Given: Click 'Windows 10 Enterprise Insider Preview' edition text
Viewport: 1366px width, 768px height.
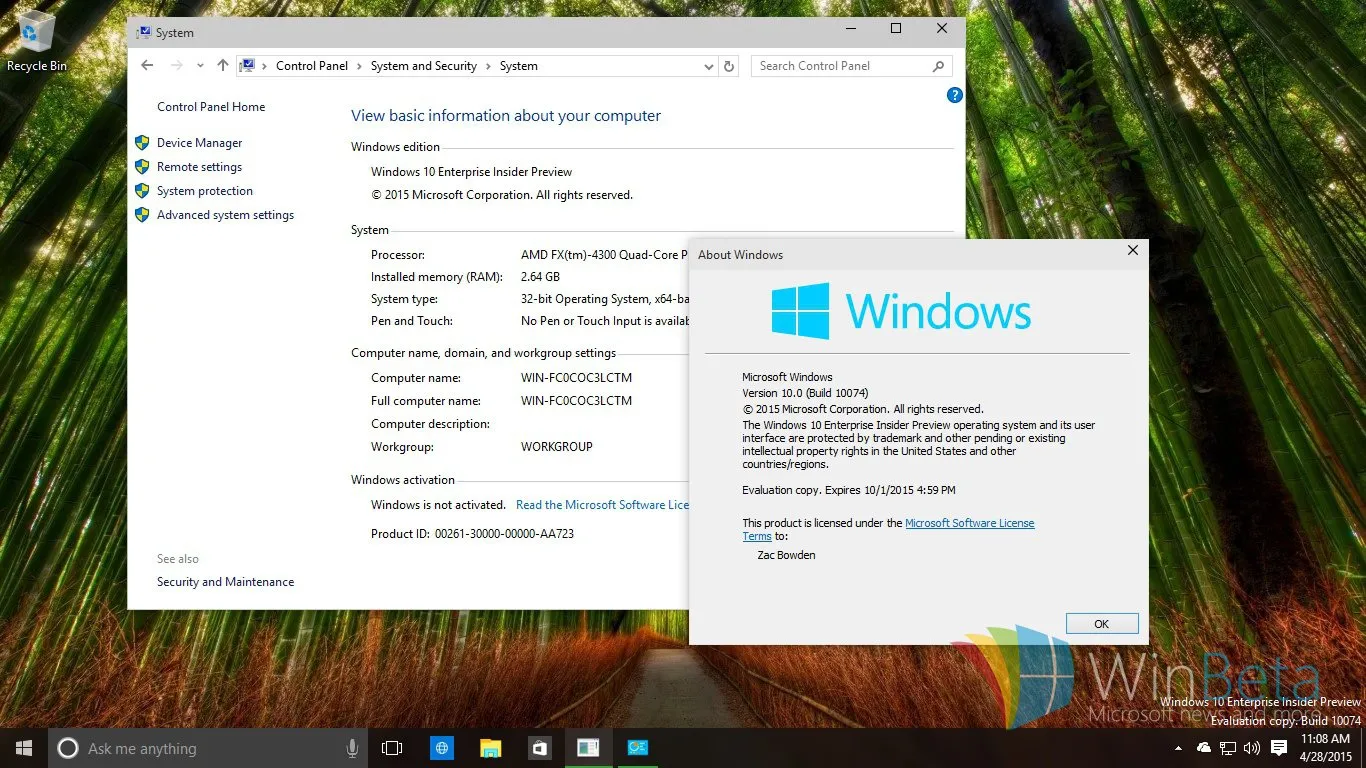Looking at the screenshot, I should point(471,172).
